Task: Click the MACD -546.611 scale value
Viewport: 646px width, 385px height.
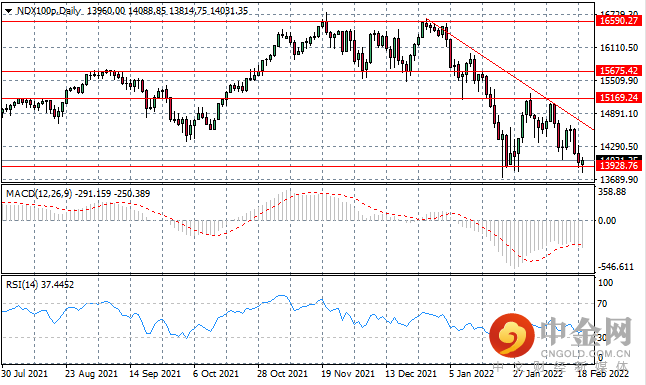Action: click(x=616, y=267)
